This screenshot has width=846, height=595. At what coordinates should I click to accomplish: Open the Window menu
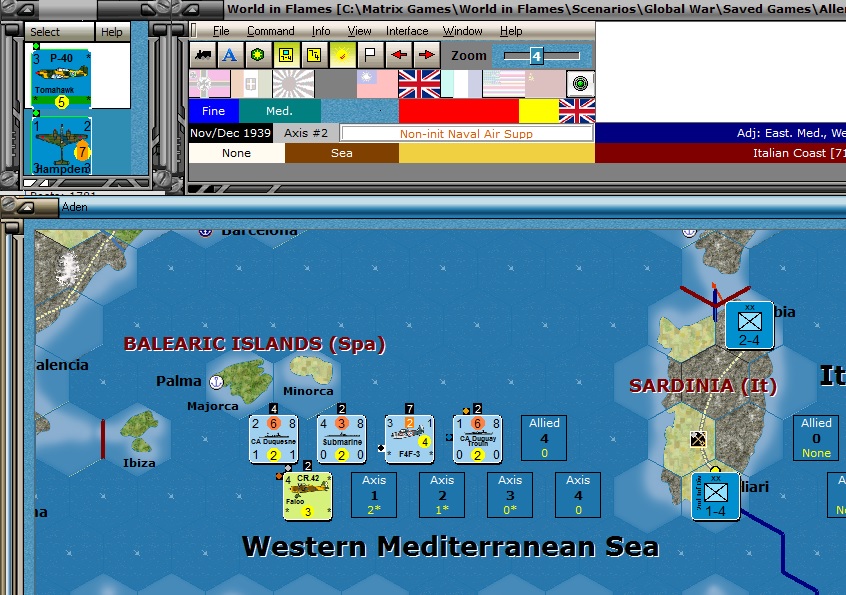462,31
